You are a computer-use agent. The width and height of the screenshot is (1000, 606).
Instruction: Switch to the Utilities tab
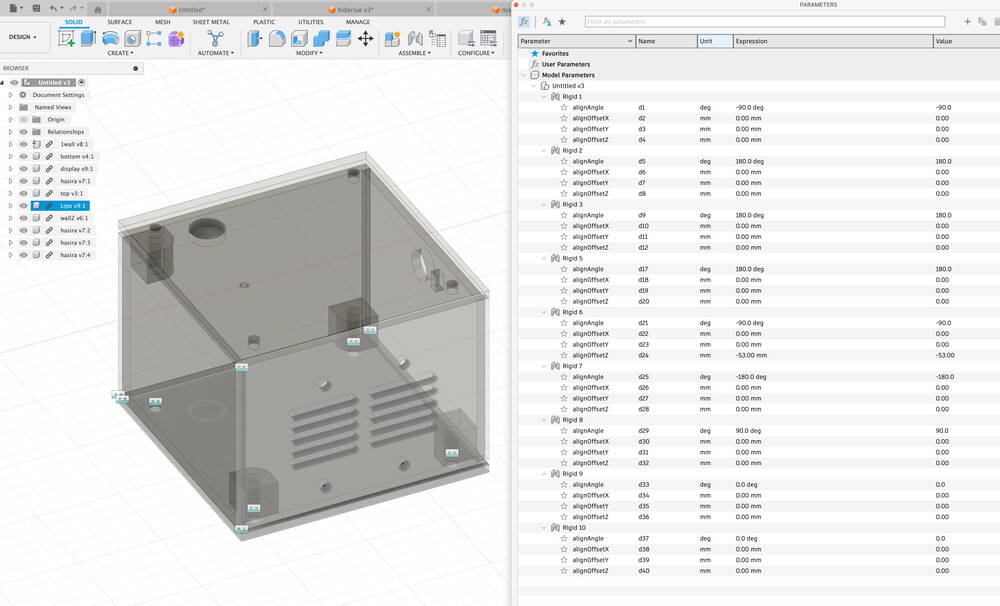click(x=311, y=22)
